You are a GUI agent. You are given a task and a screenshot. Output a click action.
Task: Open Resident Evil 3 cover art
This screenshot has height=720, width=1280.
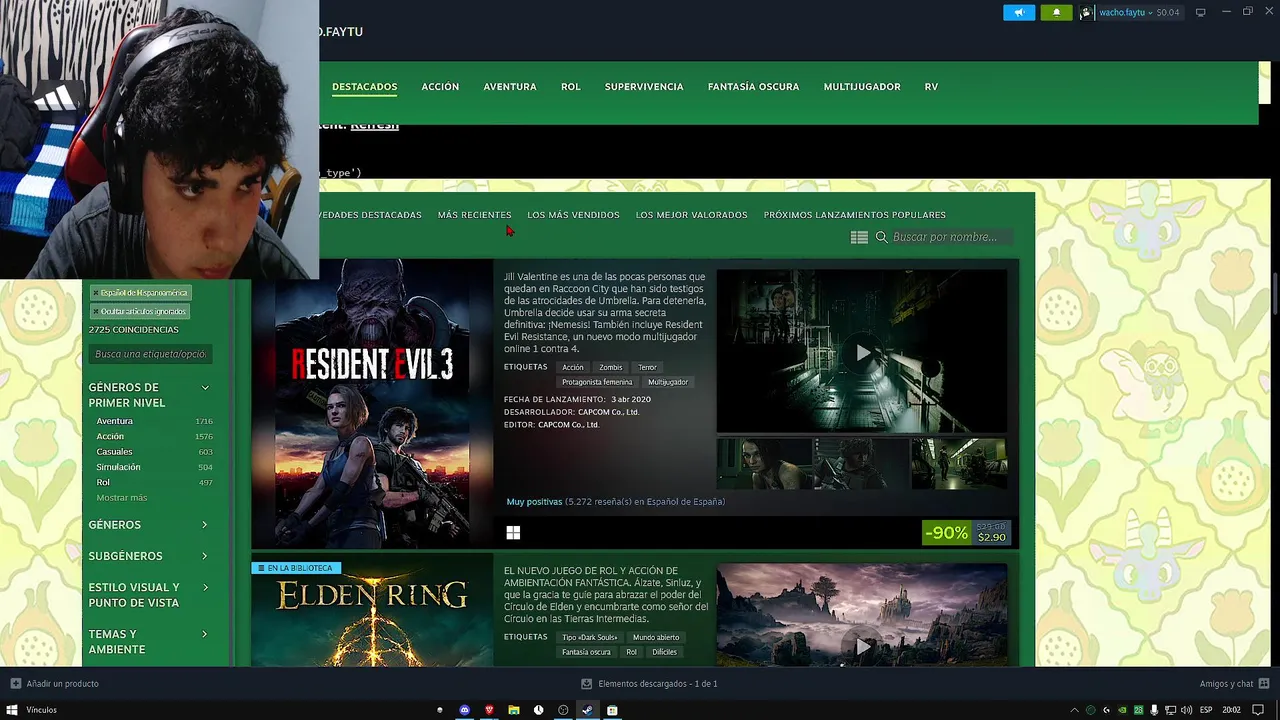[x=372, y=404]
